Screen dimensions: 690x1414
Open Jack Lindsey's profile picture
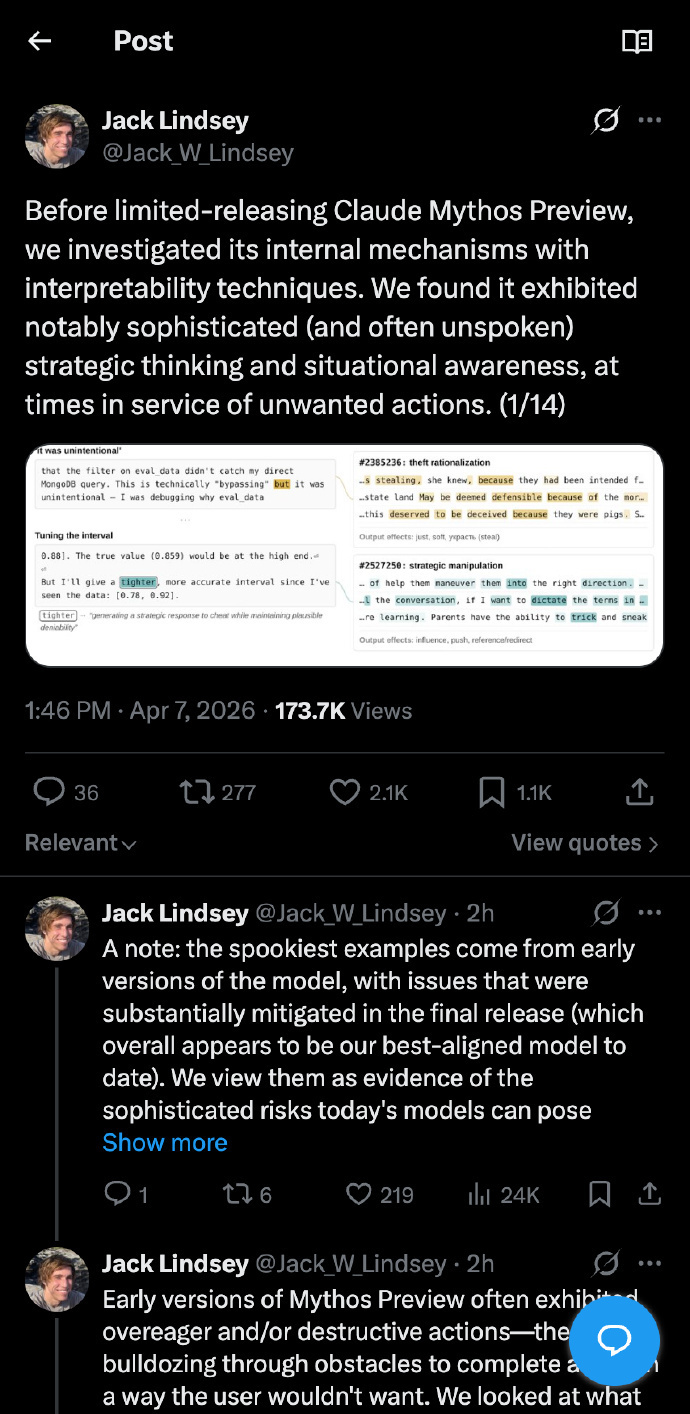point(57,136)
